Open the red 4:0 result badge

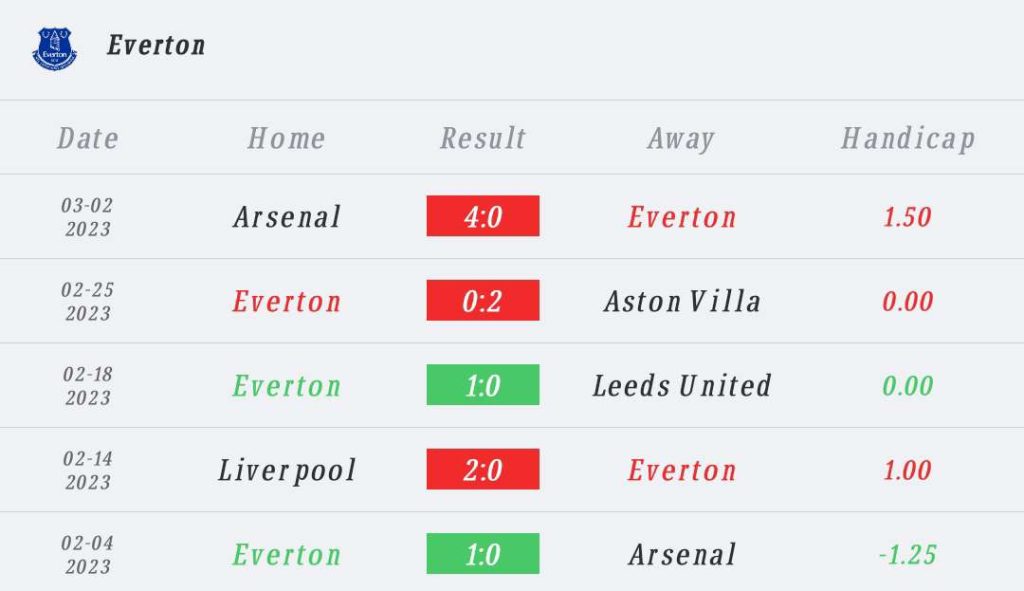pyautogui.click(x=483, y=216)
